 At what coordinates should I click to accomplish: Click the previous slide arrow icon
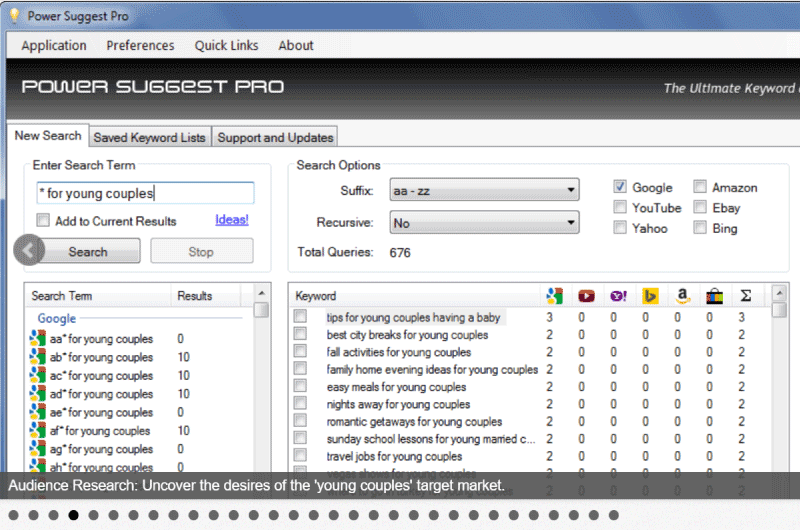(29, 250)
